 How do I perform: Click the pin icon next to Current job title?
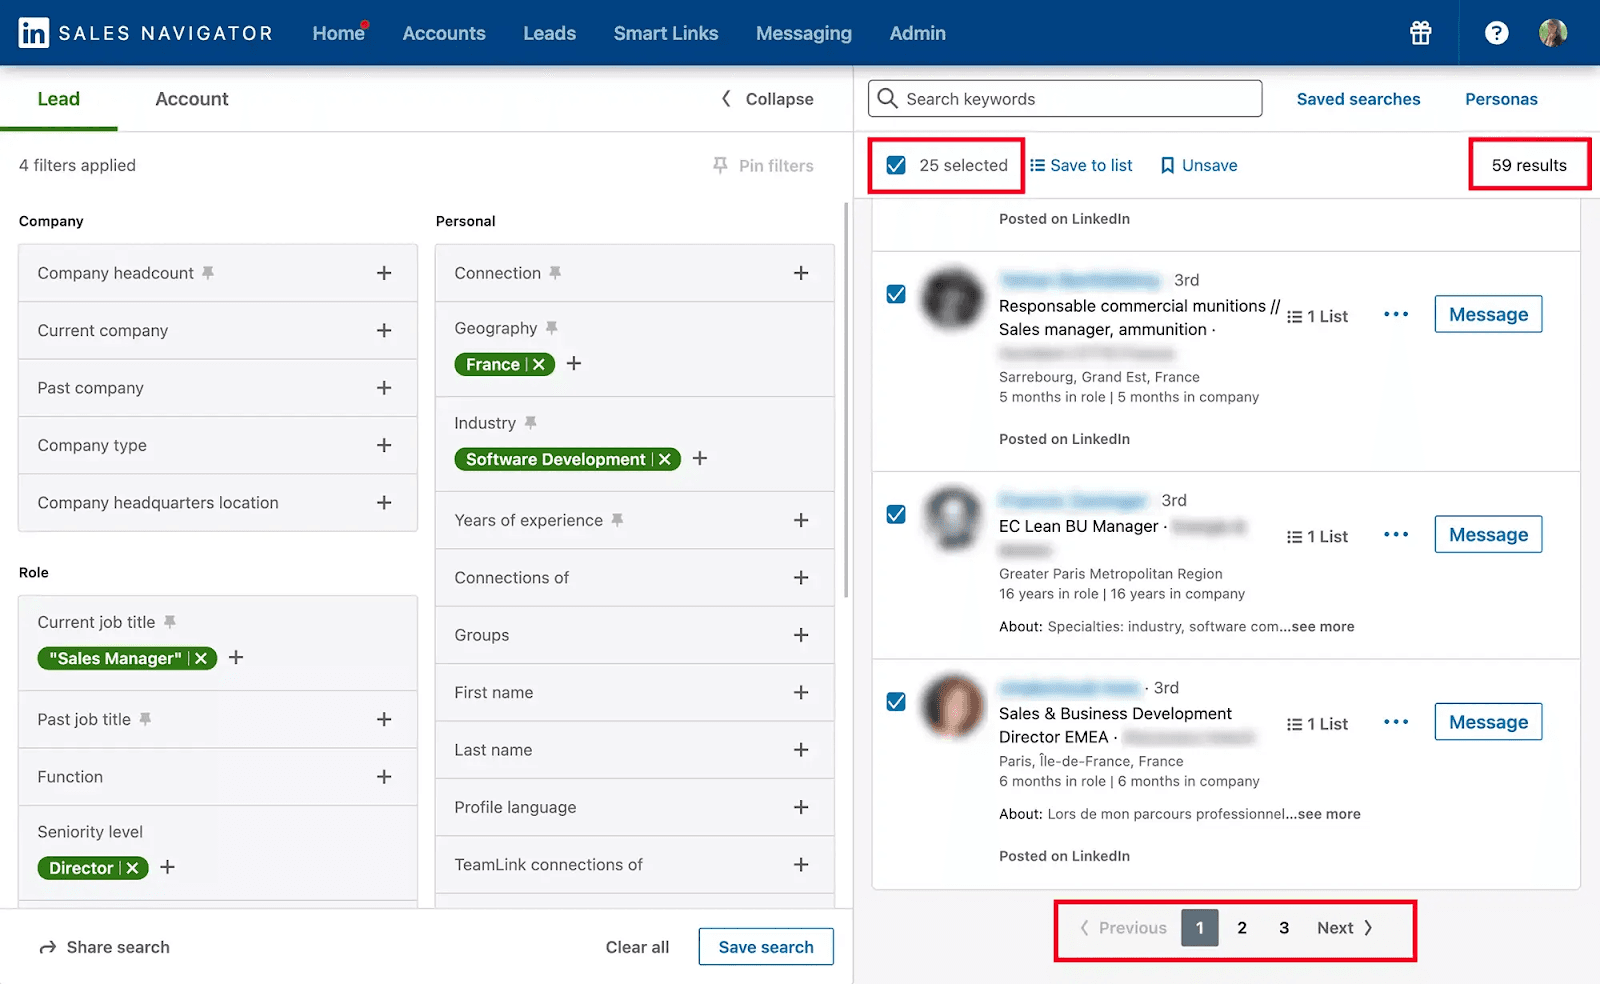click(170, 622)
